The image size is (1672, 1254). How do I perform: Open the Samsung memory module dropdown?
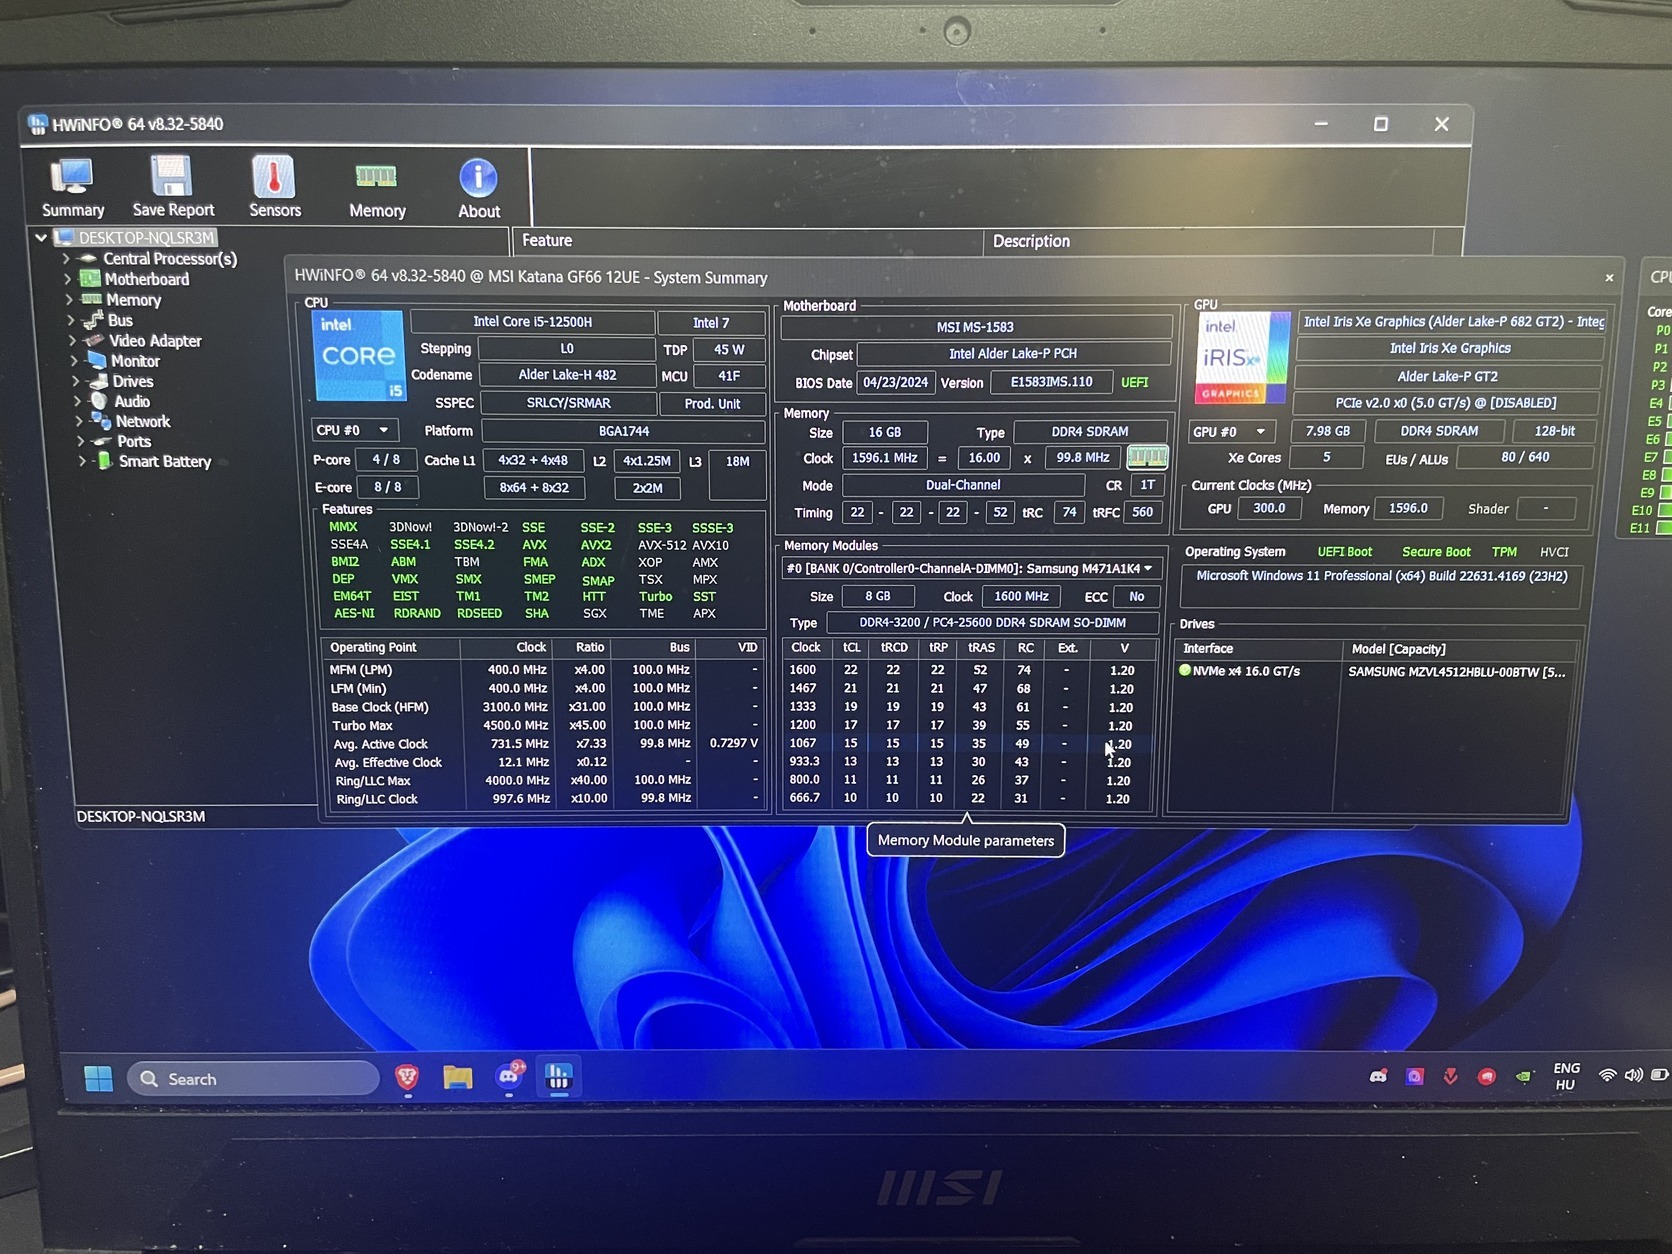point(972,568)
